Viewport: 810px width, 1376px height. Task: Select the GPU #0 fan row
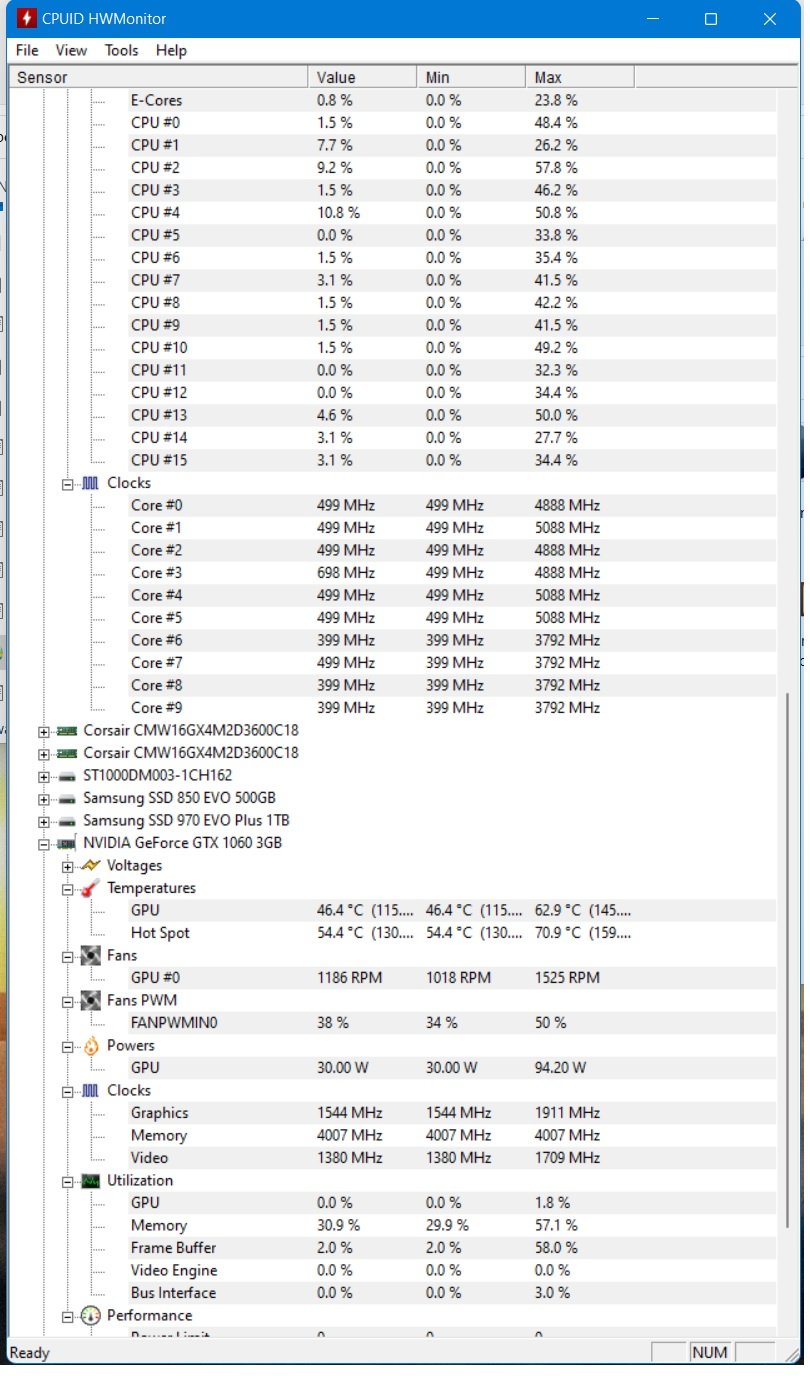452,978
